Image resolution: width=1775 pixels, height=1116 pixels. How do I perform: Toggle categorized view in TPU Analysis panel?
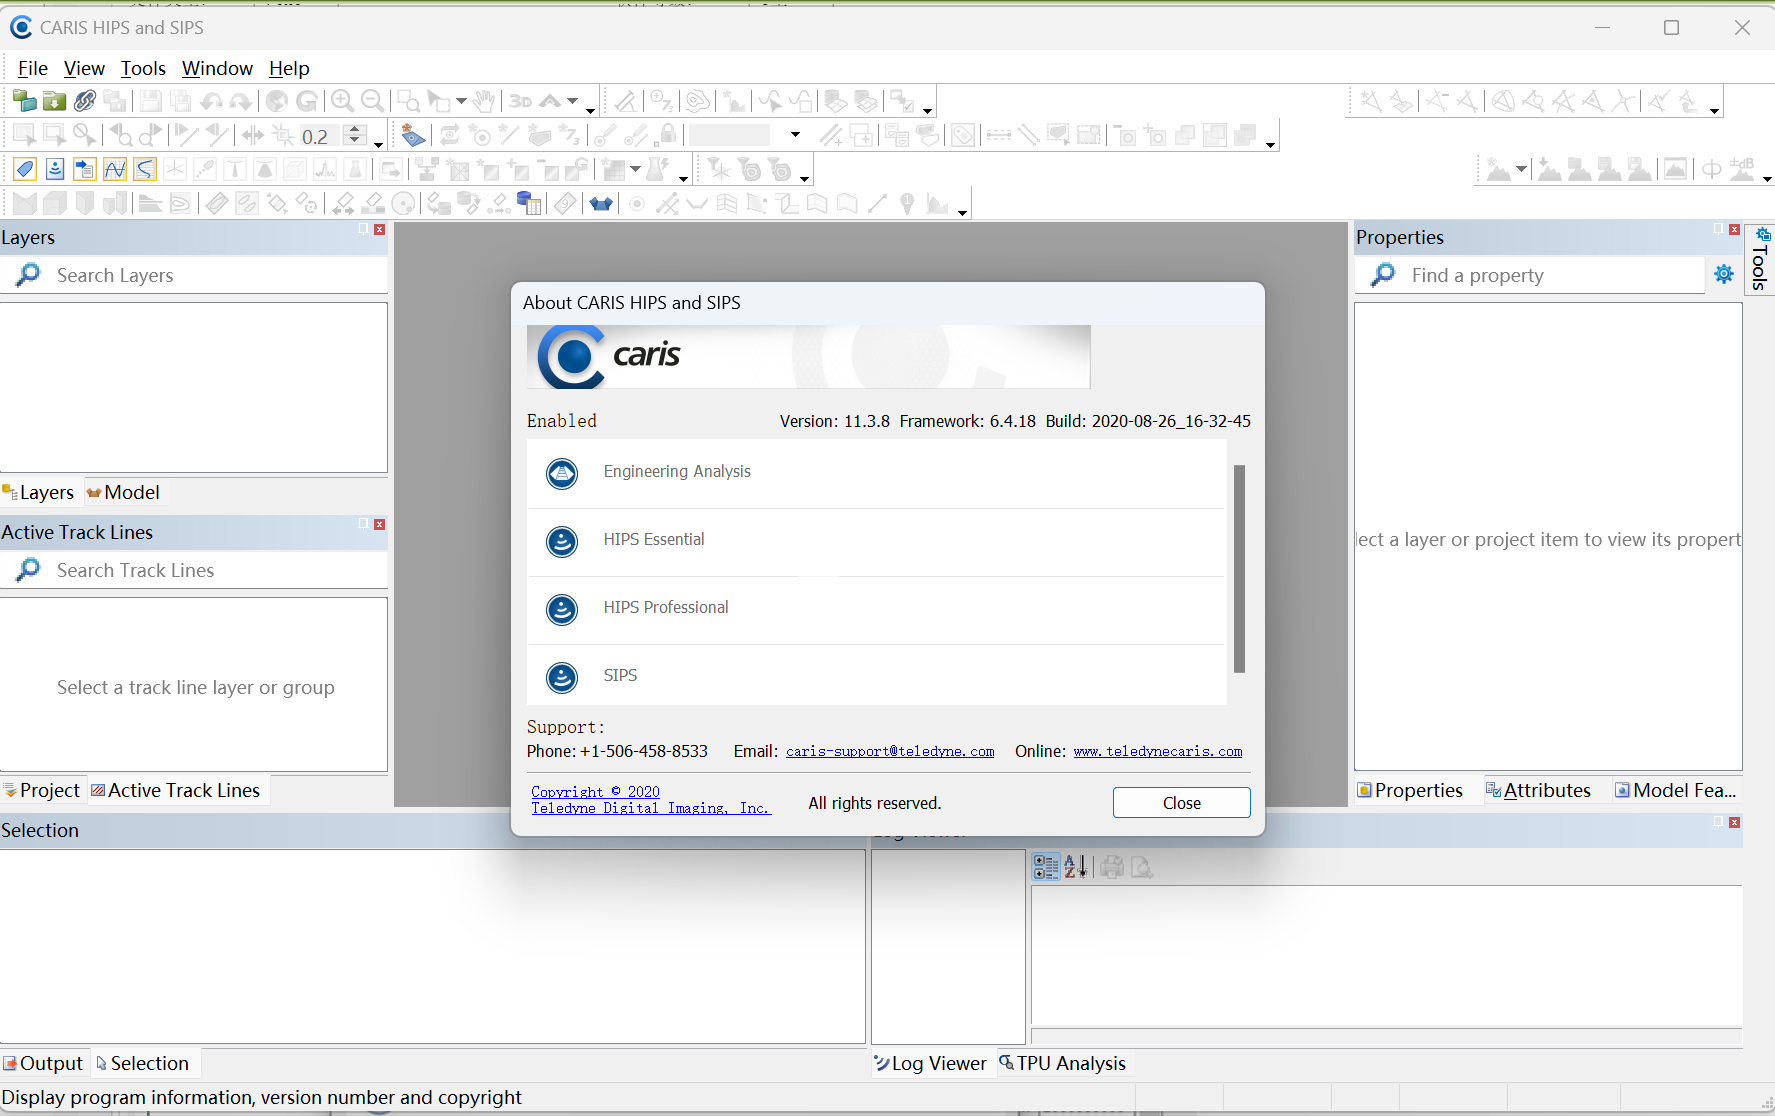[x=1046, y=867]
